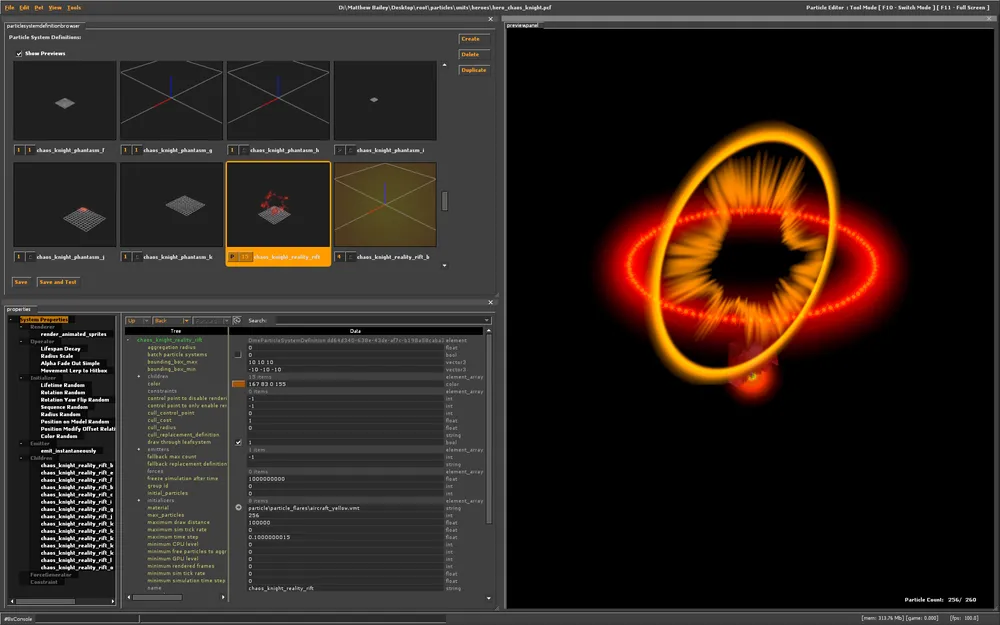Click the material browse arrow icon
Viewport: 1000px width, 625px height.
[238, 507]
